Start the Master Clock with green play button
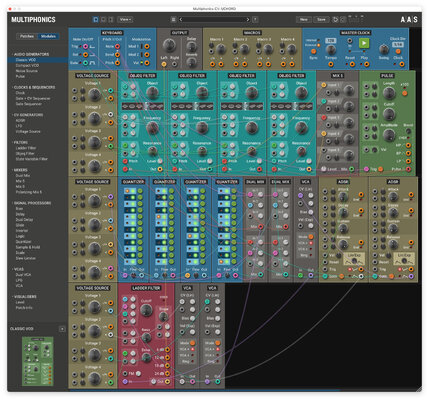Viewport: 429px width, 400px height. point(364,43)
